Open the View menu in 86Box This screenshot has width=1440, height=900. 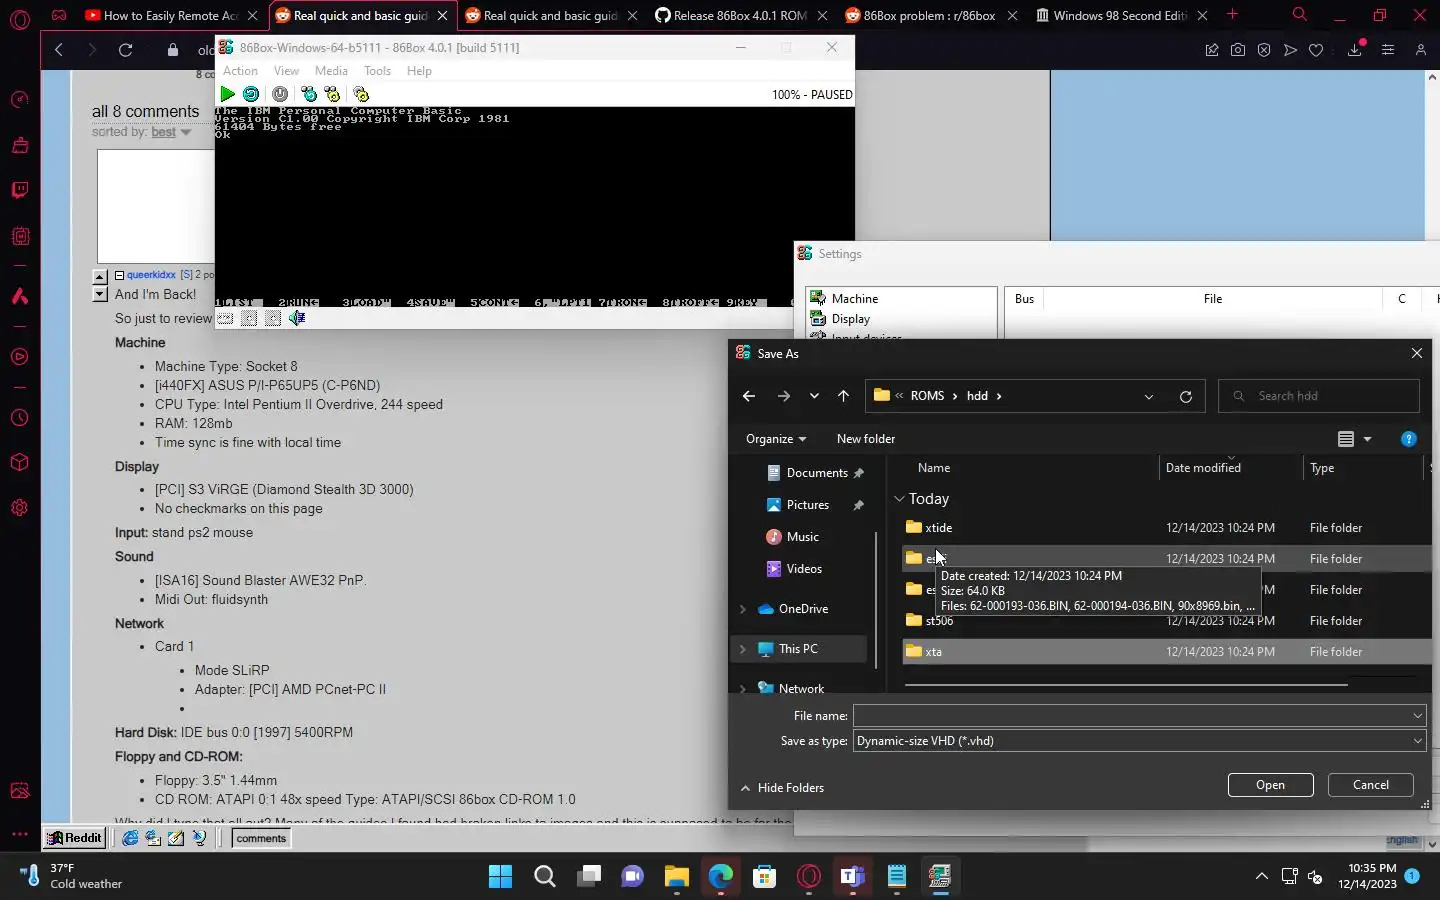(286, 71)
